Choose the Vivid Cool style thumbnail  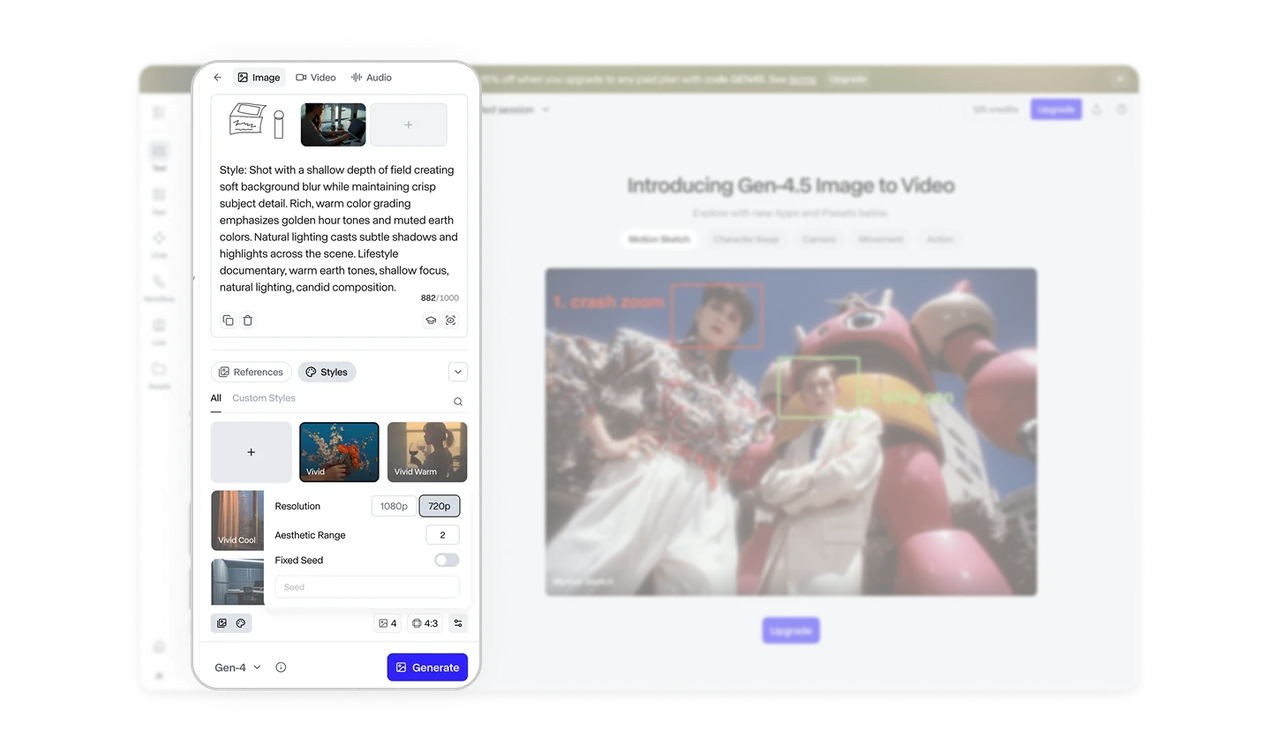237,520
